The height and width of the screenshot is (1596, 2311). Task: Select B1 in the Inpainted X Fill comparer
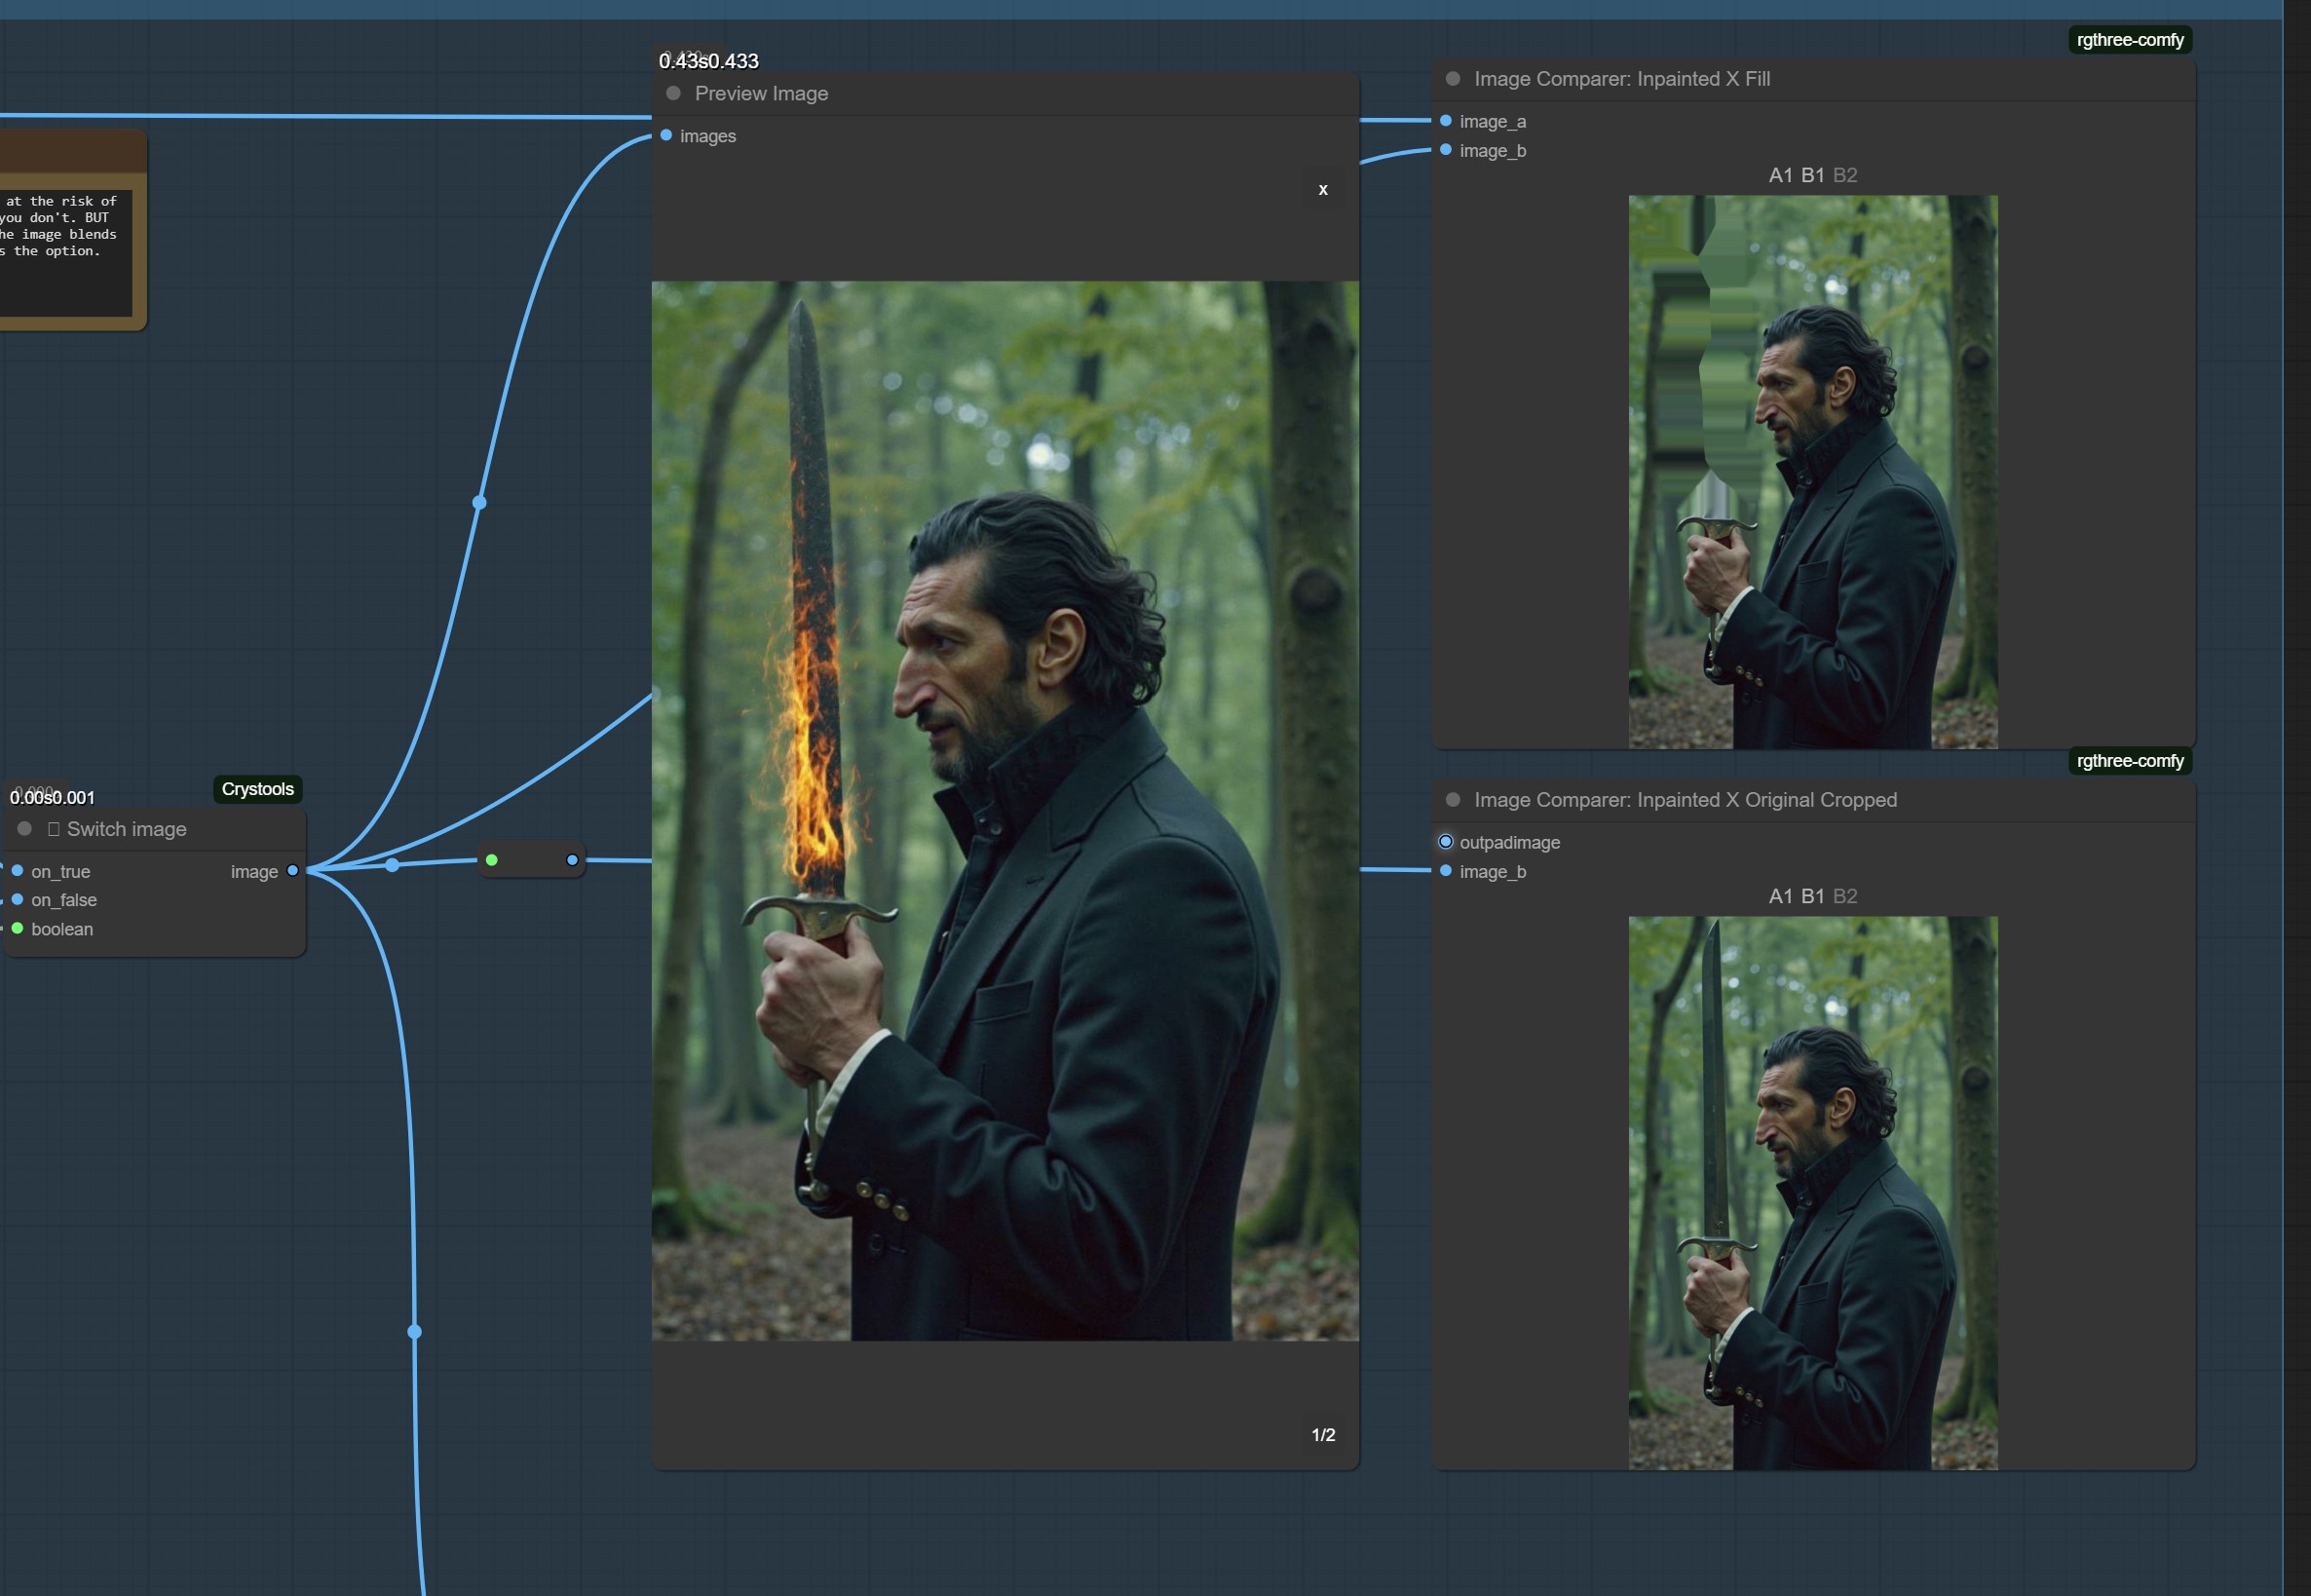coord(1812,175)
